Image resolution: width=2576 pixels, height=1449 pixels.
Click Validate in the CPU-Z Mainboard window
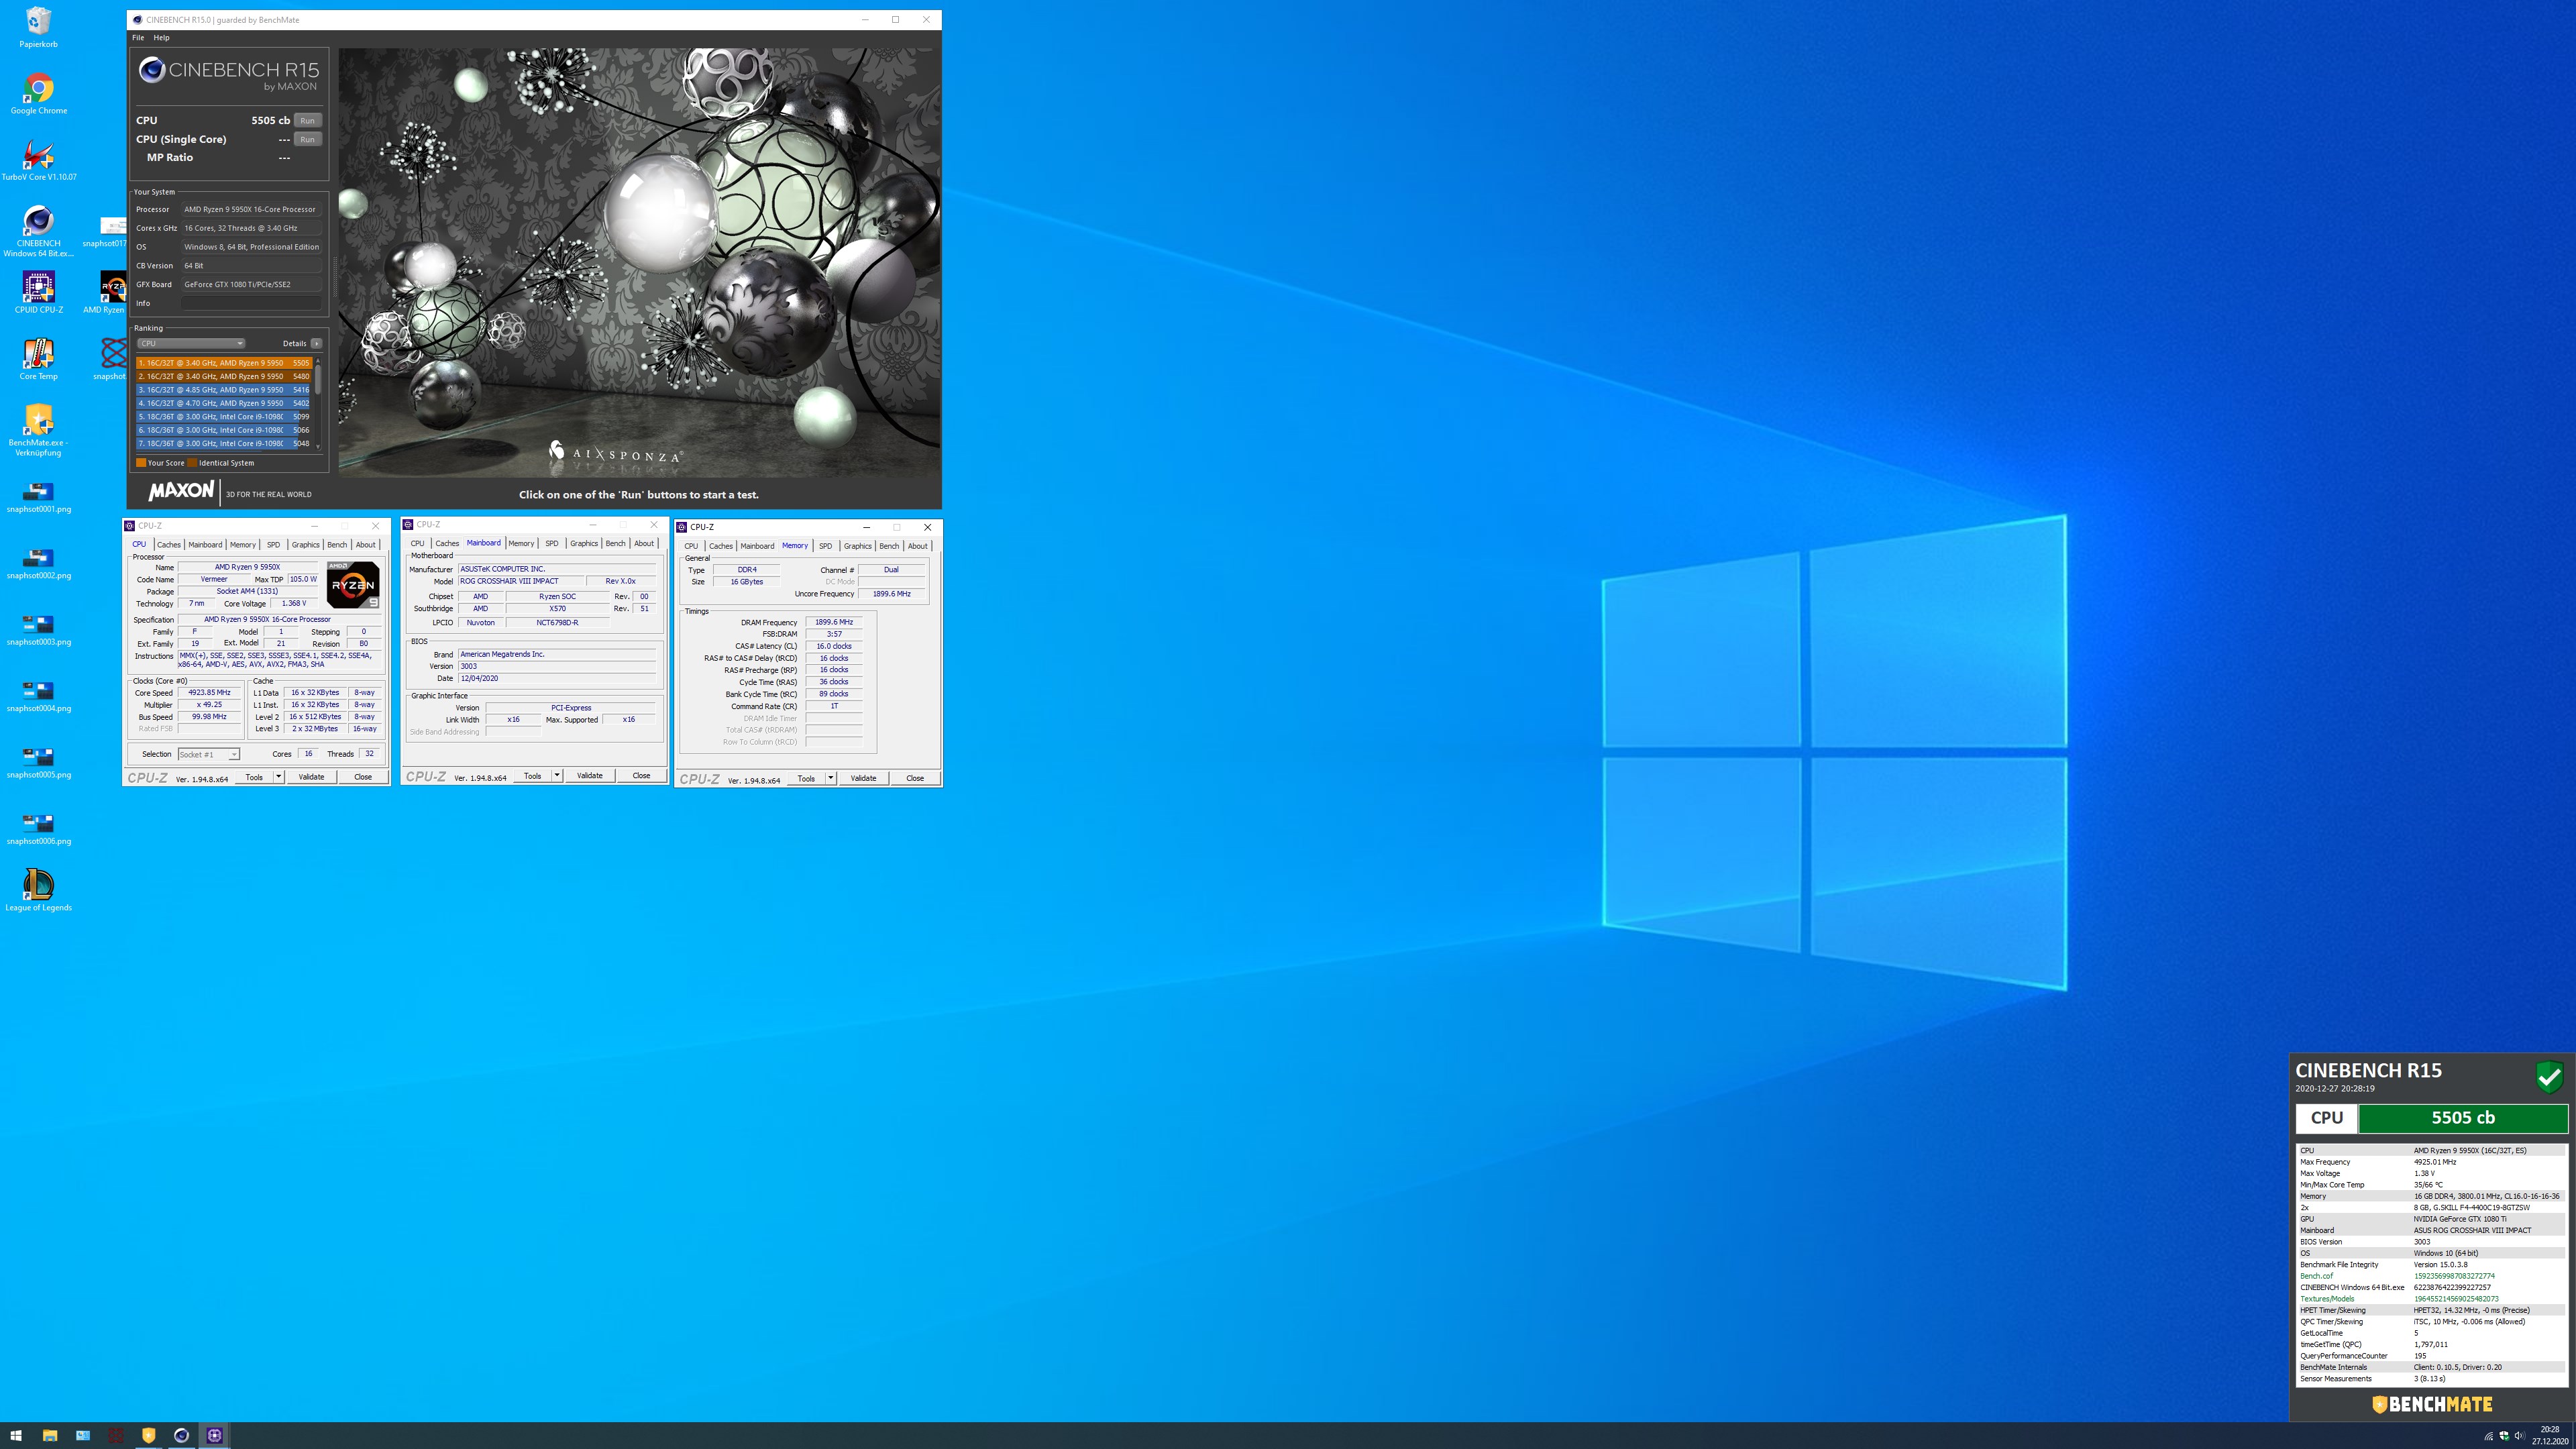(x=590, y=776)
